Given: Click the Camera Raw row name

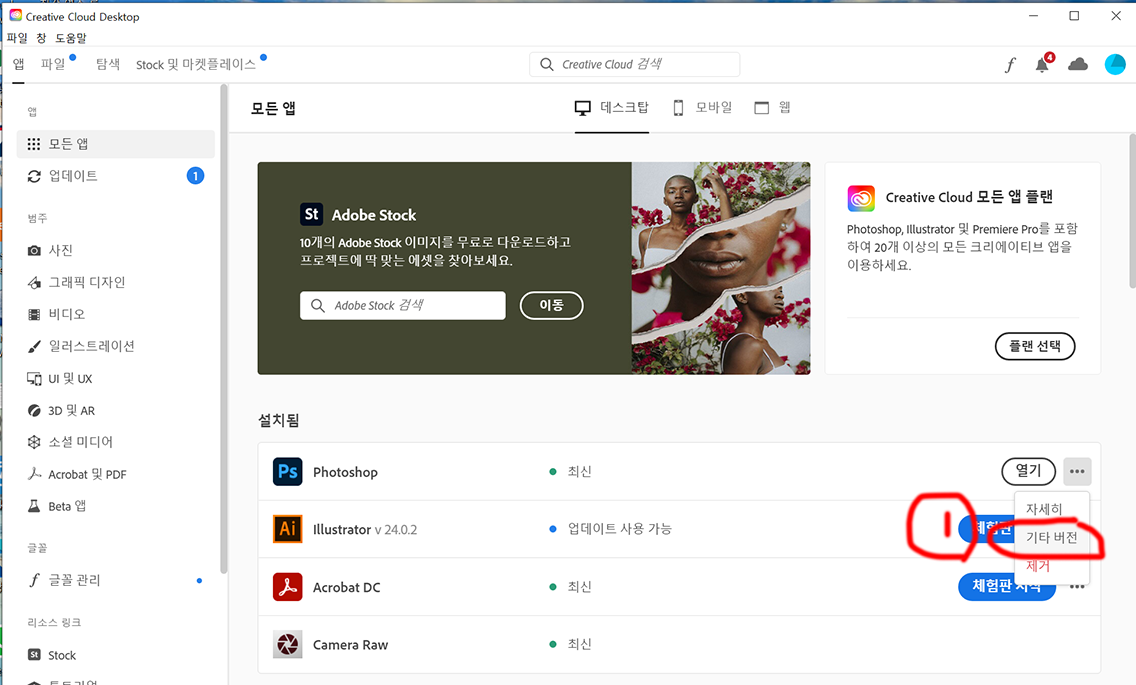Looking at the screenshot, I should 351,644.
